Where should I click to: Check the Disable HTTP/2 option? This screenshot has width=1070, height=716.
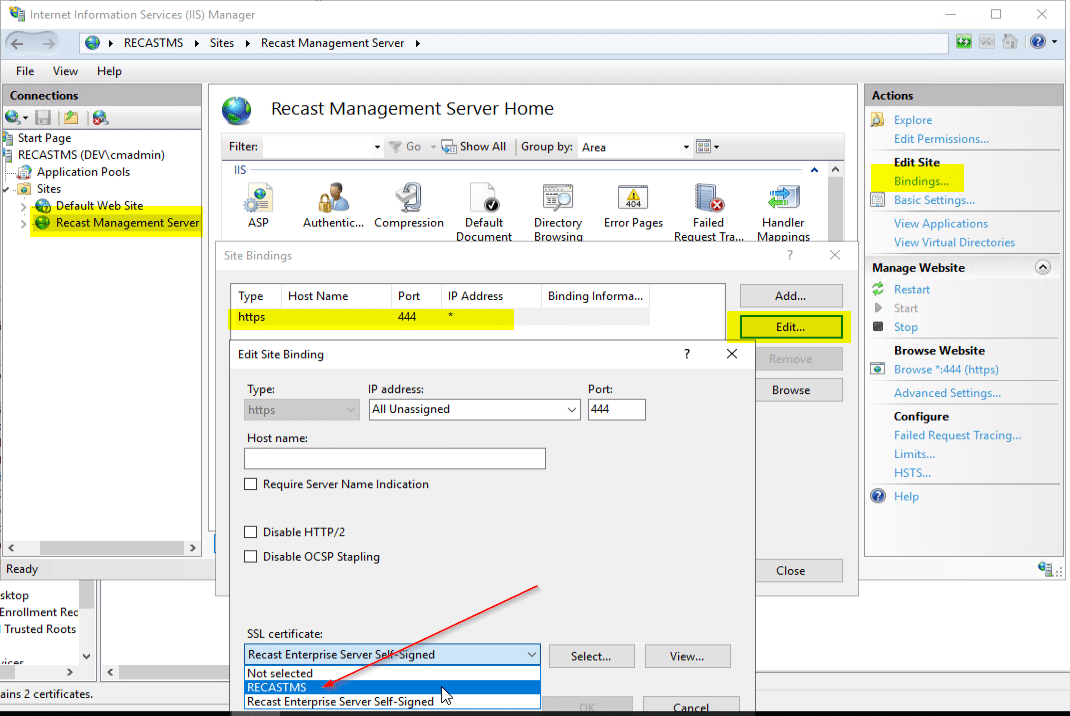click(251, 532)
